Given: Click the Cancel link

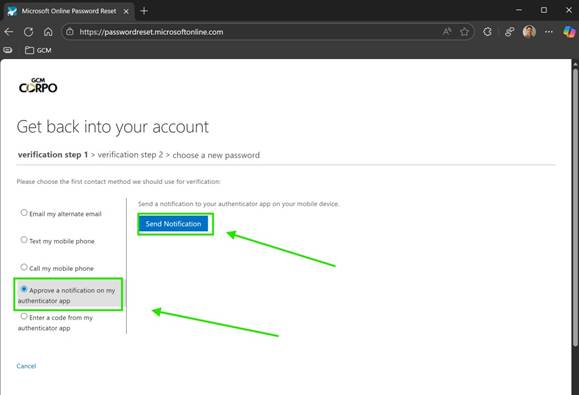Looking at the screenshot, I should [x=26, y=366].
